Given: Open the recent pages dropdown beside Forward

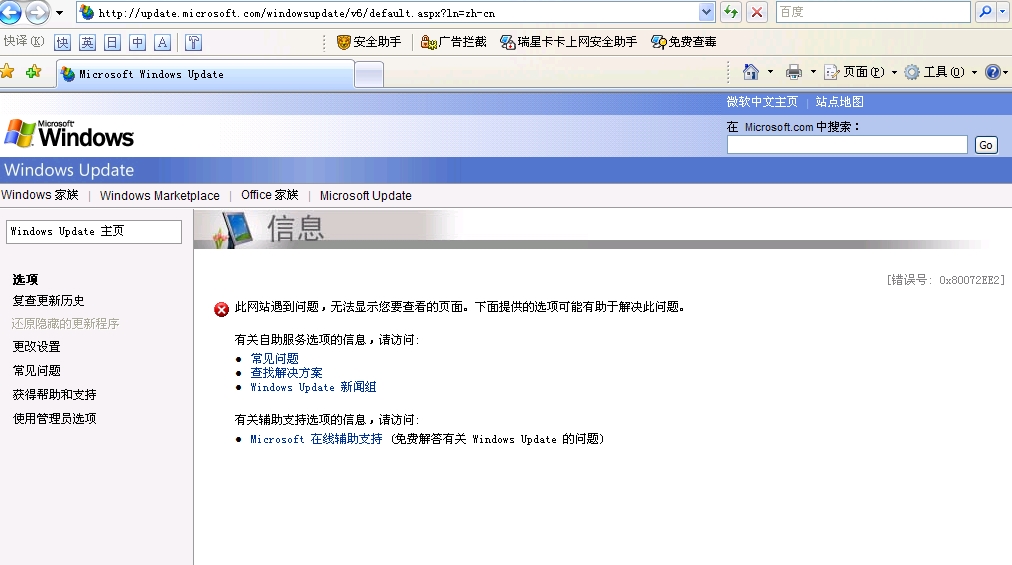Looking at the screenshot, I should pos(59,12).
